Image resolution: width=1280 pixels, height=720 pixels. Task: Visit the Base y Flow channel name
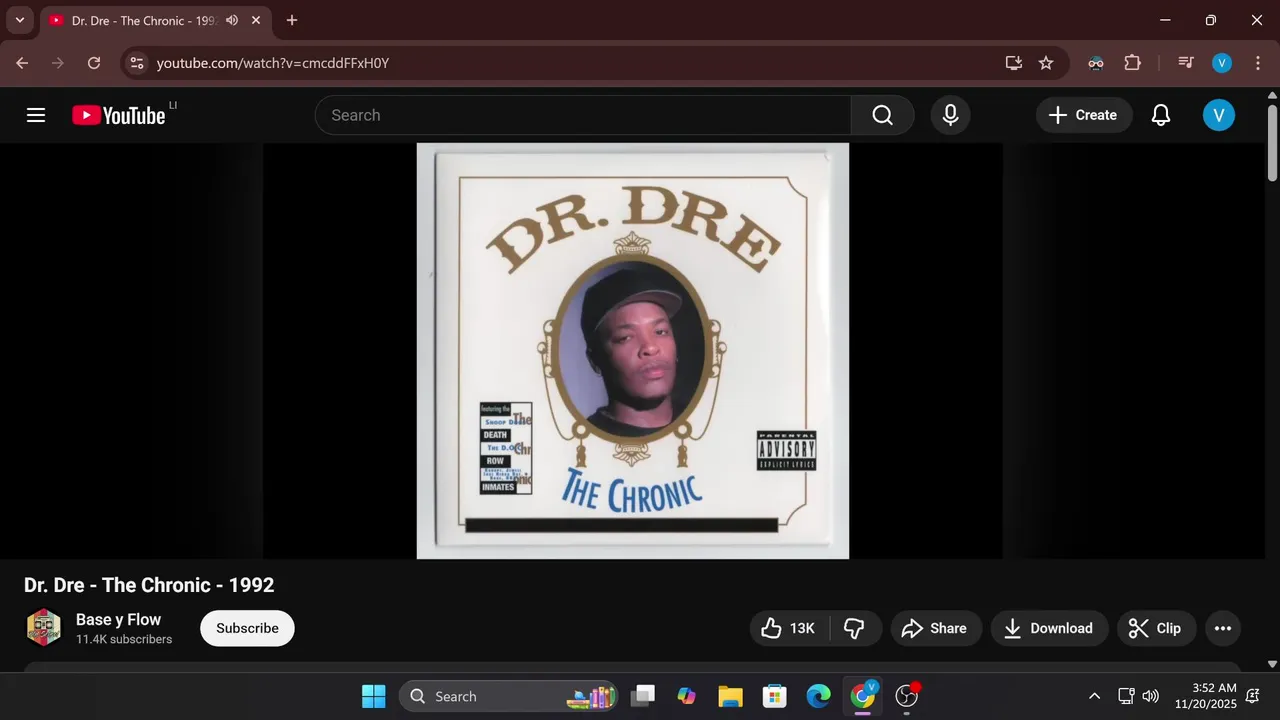pyautogui.click(x=118, y=620)
